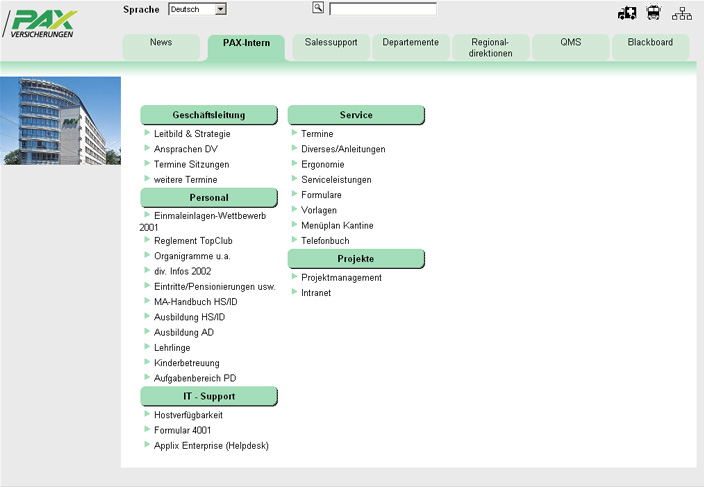Go to the Departemente tab
The width and height of the screenshot is (704, 487).
(410, 47)
